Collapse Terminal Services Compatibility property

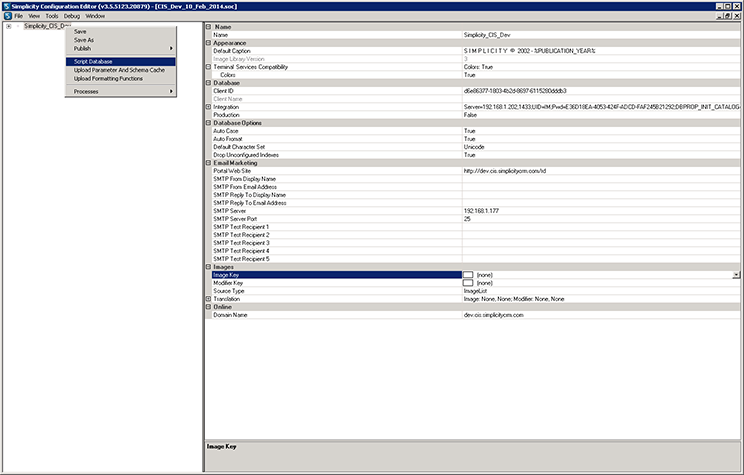coord(208,67)
